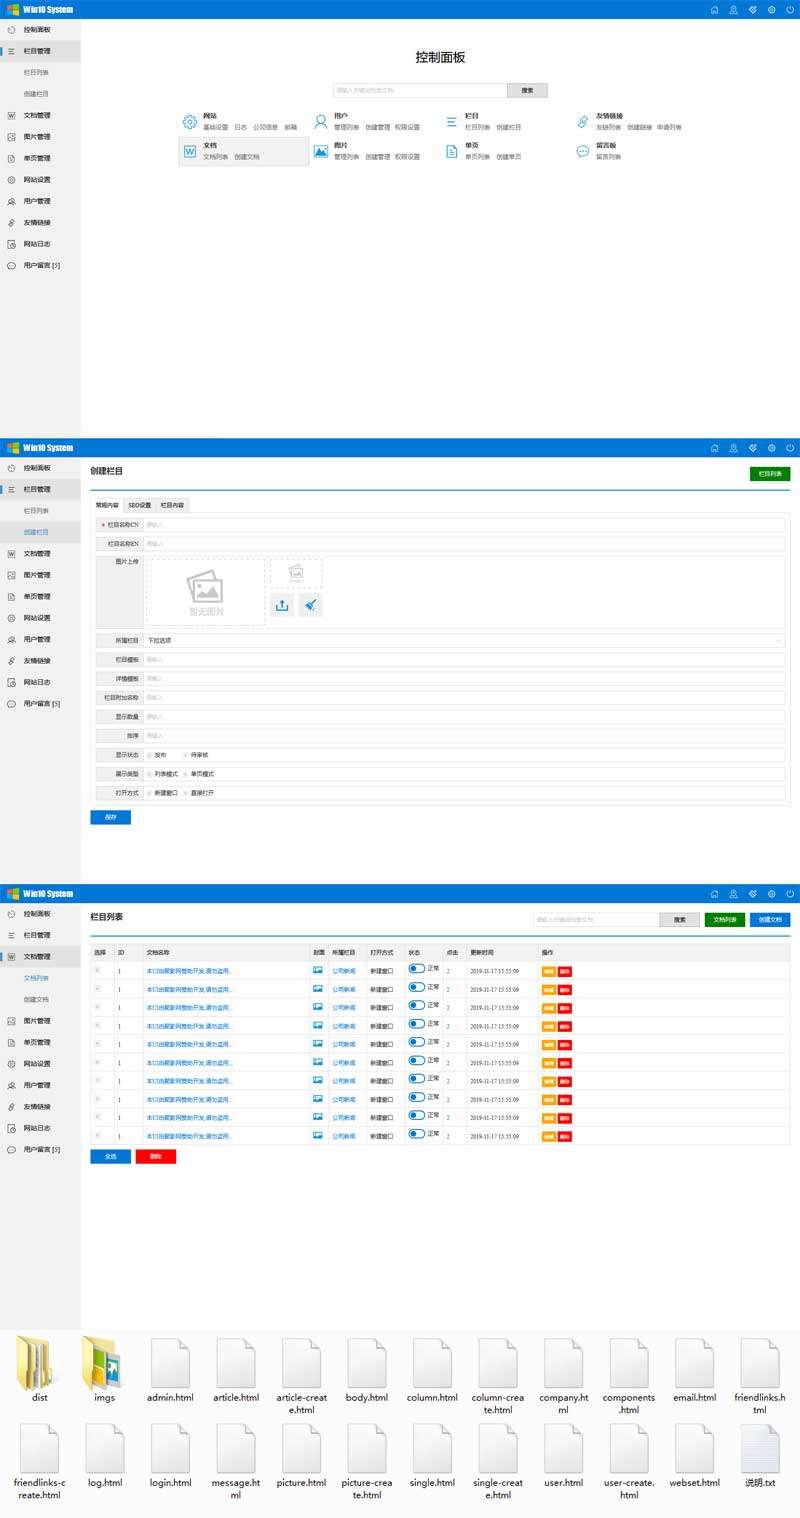Click the 栏目名称CN input field
Screen dimensions: 800x1518
tap(464, 524)
